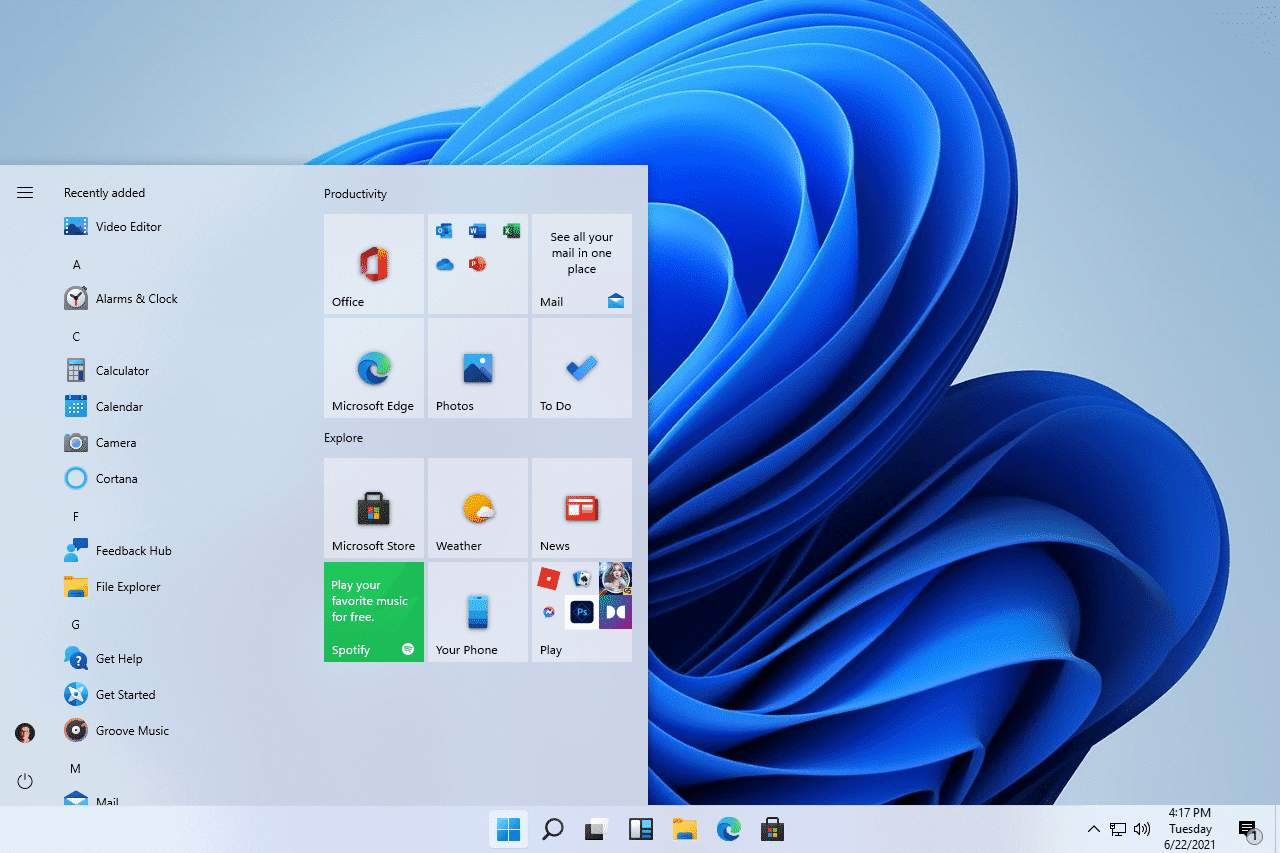Expand the Start menu hamburger navigation

coord(24,192)
